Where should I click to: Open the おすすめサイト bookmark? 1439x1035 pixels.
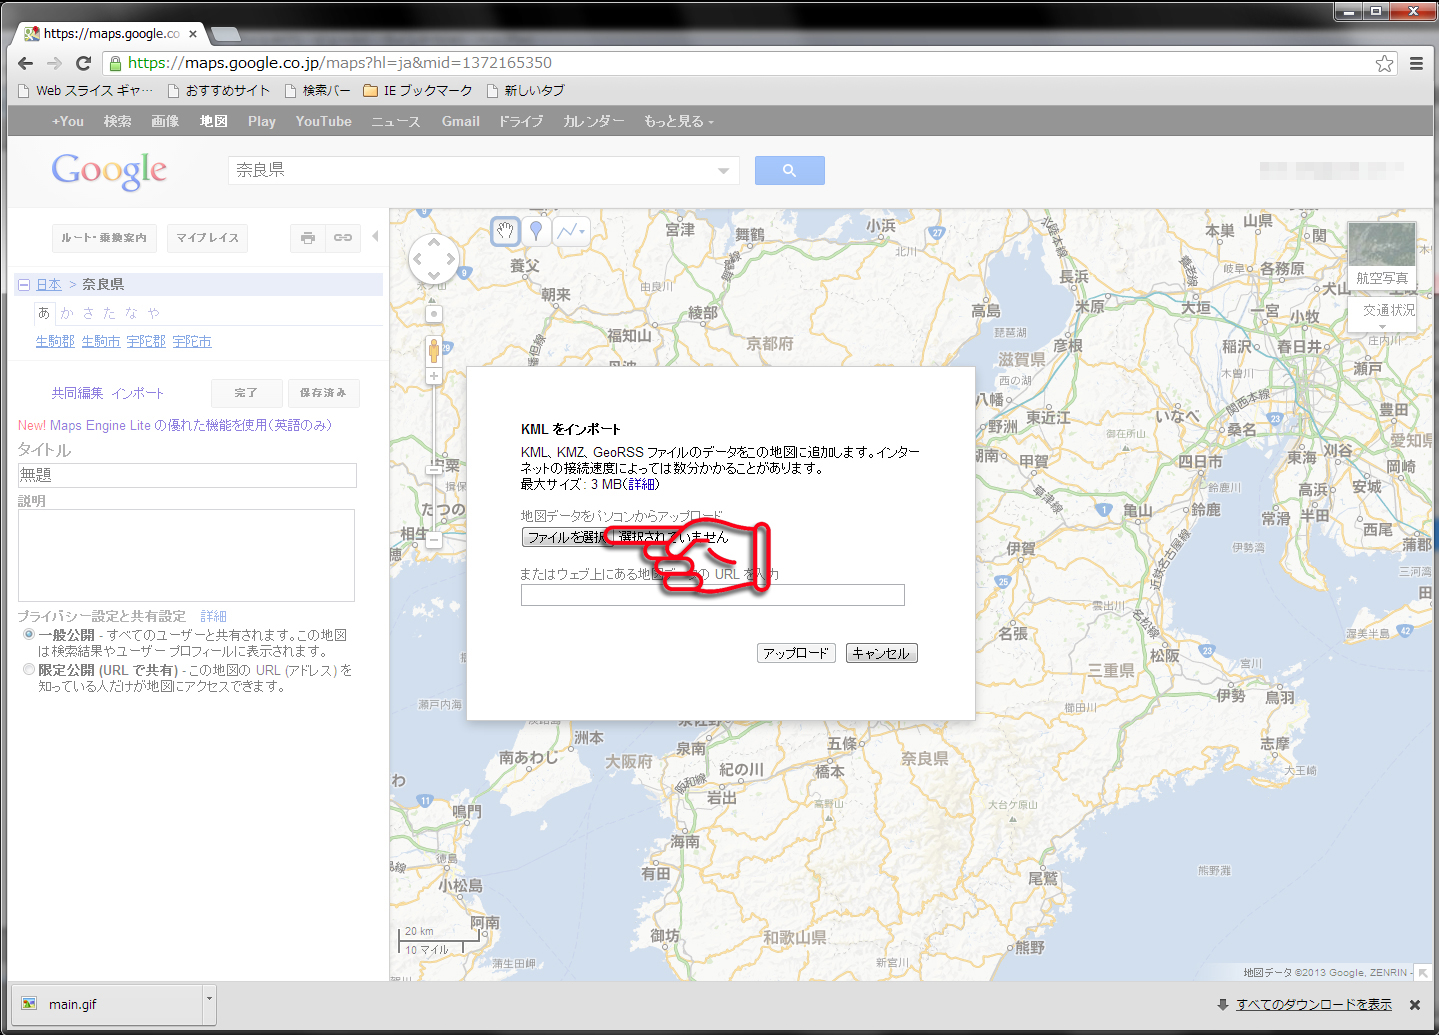pos(219,90)
